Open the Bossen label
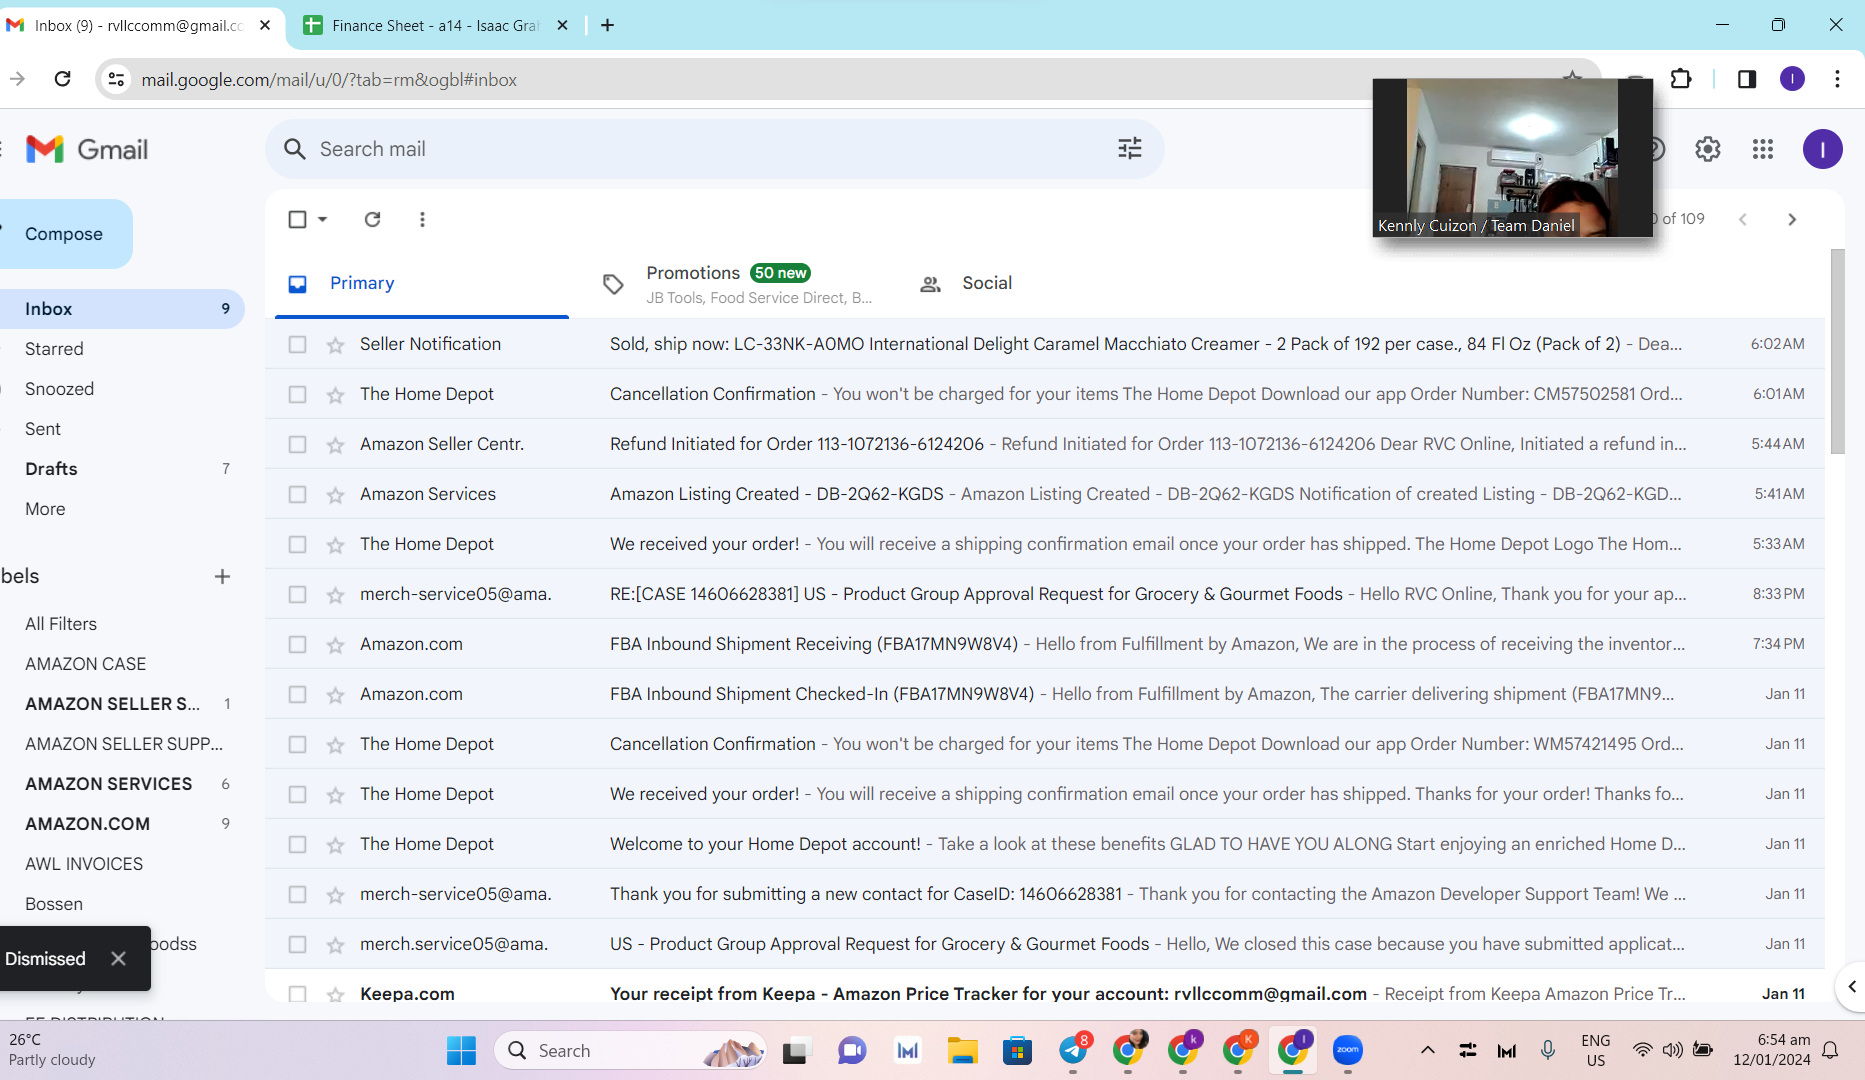 (54, 904)
